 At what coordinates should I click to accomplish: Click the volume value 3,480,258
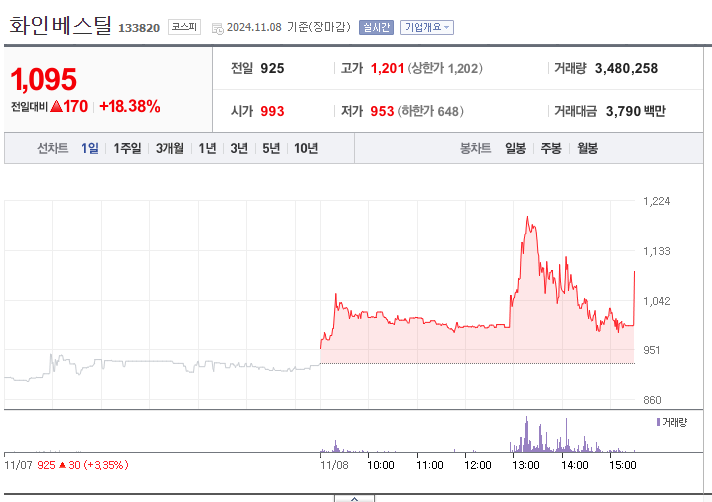click(x=626, y=69)
